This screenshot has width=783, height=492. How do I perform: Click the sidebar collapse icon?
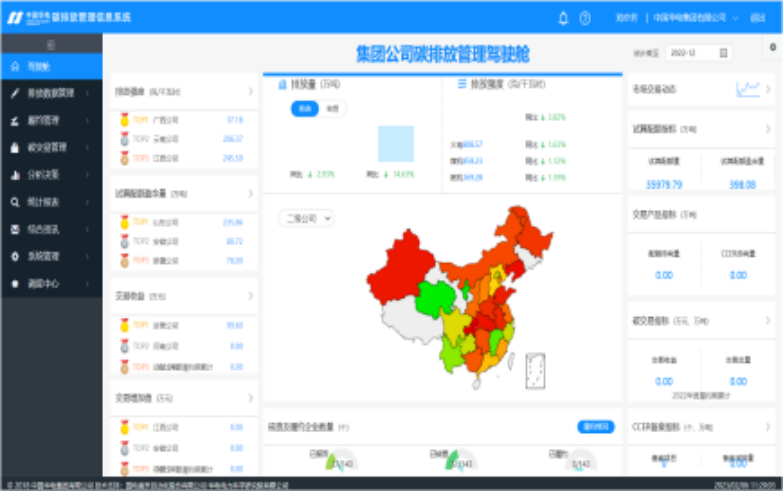point(51,45)
